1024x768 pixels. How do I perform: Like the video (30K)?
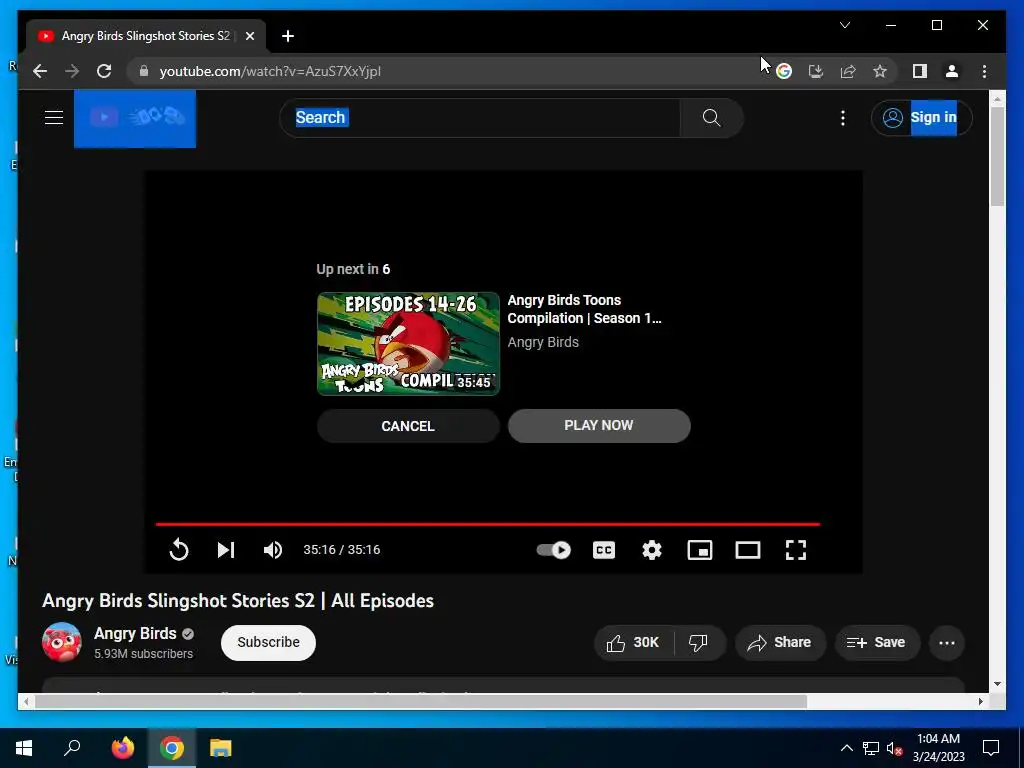click(633, 643)
